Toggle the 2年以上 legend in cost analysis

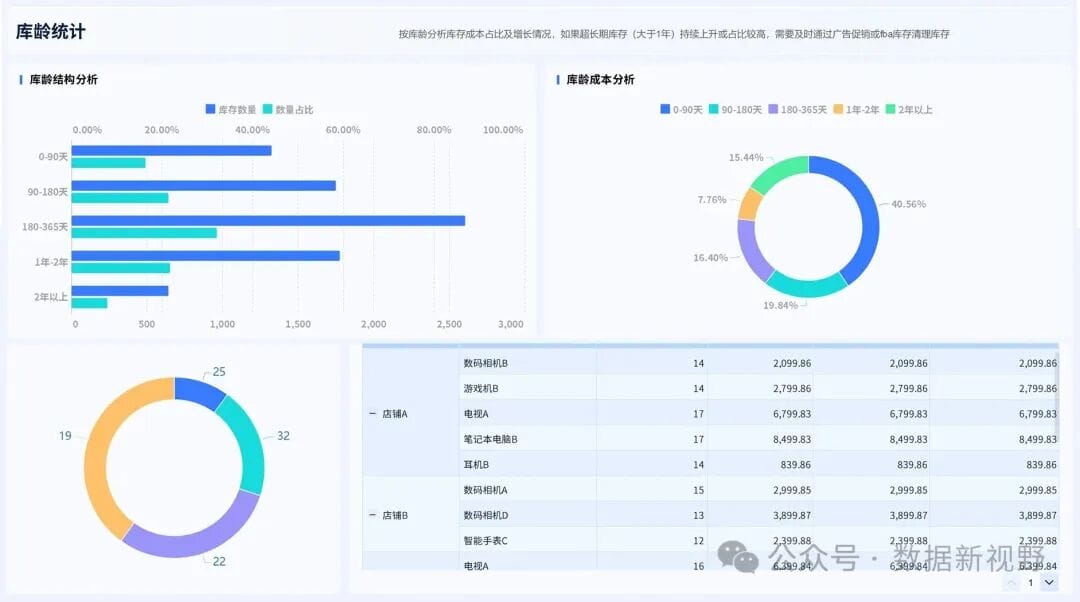point(908,110)
